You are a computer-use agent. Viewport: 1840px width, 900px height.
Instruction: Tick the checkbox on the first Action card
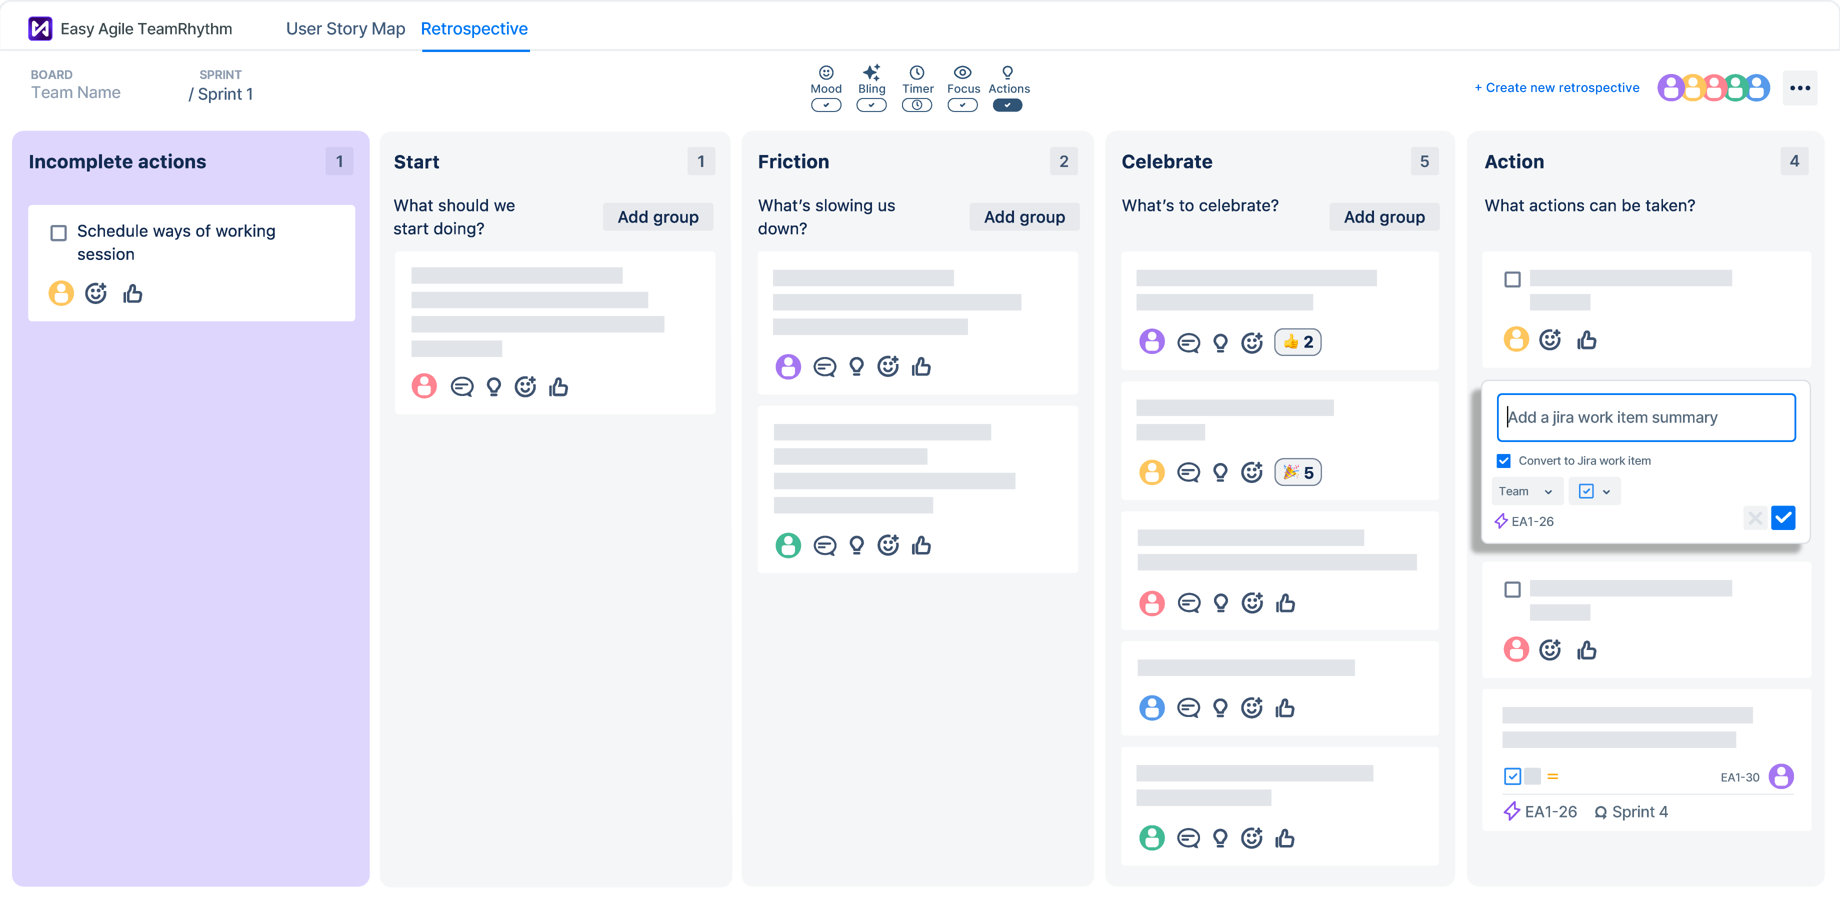coord(1513,280)
